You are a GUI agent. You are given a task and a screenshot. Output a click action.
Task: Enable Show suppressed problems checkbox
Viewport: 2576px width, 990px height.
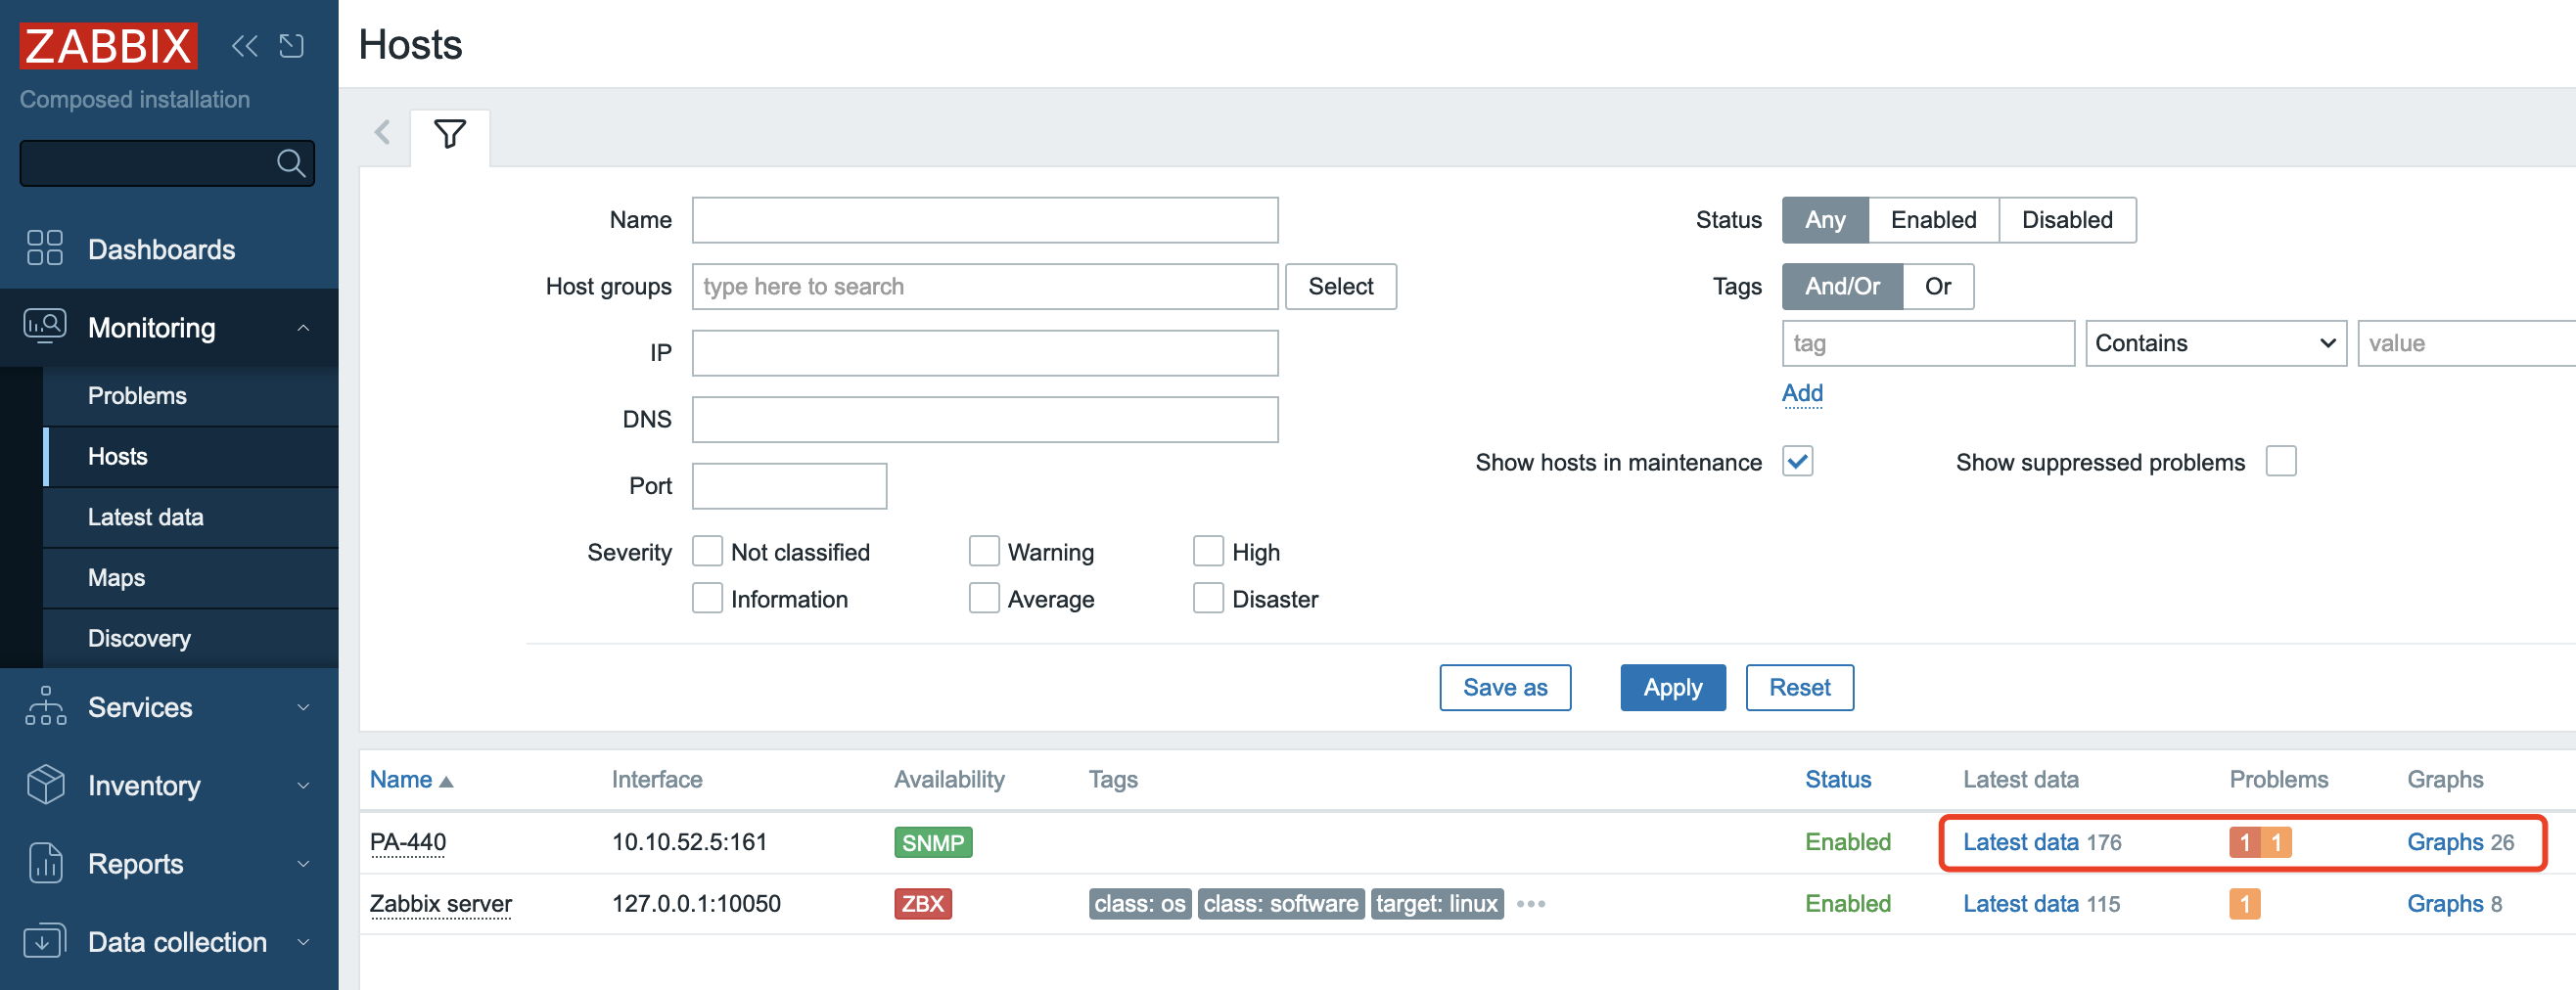2281,461
